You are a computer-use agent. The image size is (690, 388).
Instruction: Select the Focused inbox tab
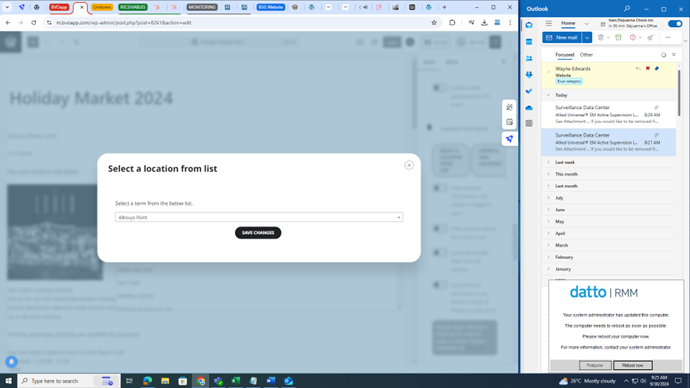pyautogui.click(x=565, y=55)
